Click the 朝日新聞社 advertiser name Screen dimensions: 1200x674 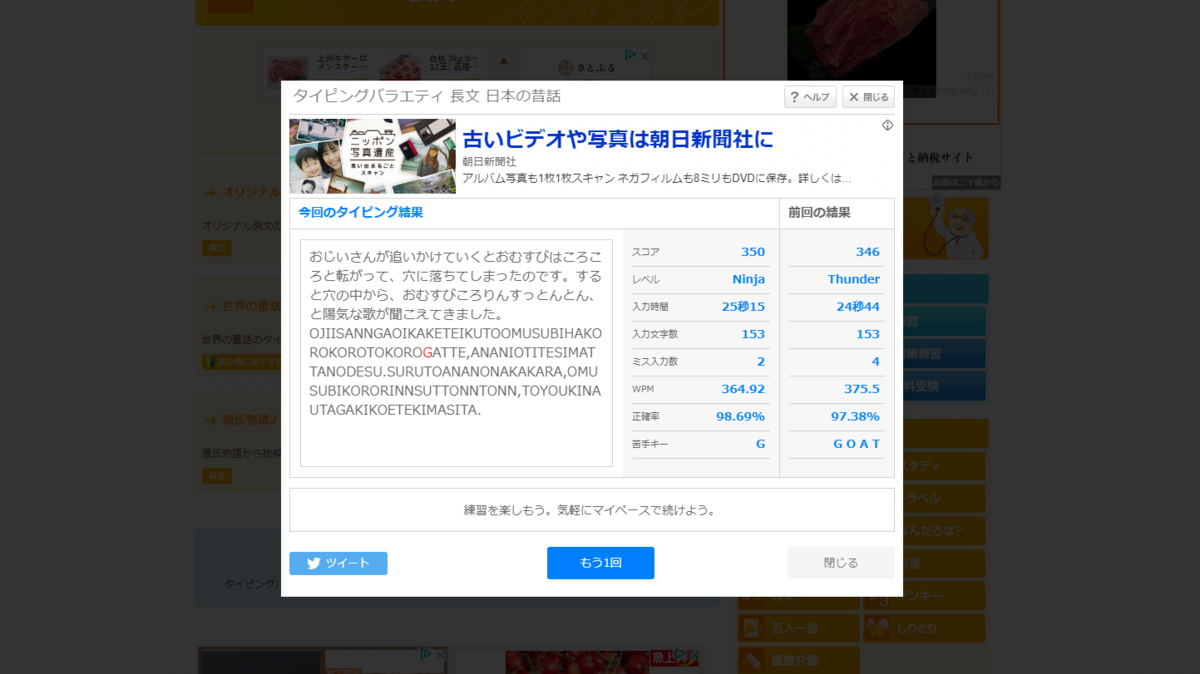point(489,161)
